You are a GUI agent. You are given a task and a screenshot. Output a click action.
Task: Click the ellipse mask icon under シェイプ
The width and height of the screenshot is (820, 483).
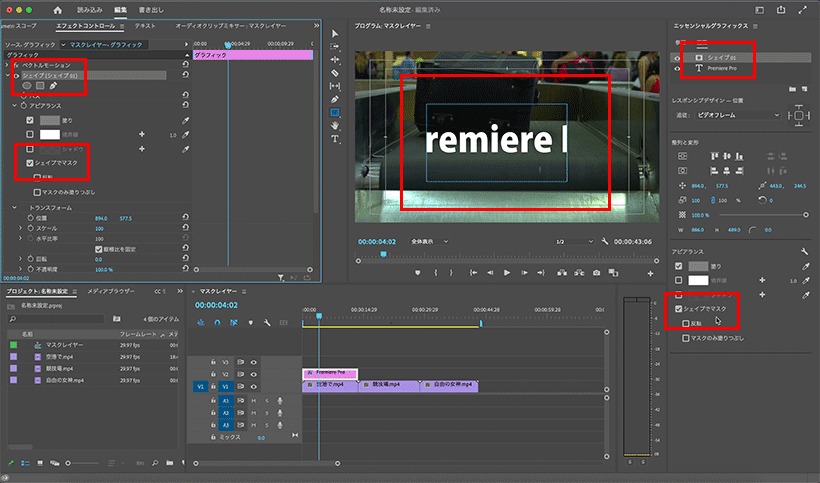coord(27,86)
